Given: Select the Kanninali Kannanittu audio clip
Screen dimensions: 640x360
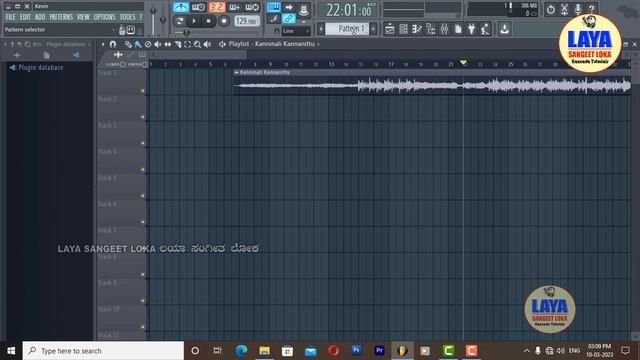Looking at the screenshot, I should pyautogui.click(x=432, y=83).
